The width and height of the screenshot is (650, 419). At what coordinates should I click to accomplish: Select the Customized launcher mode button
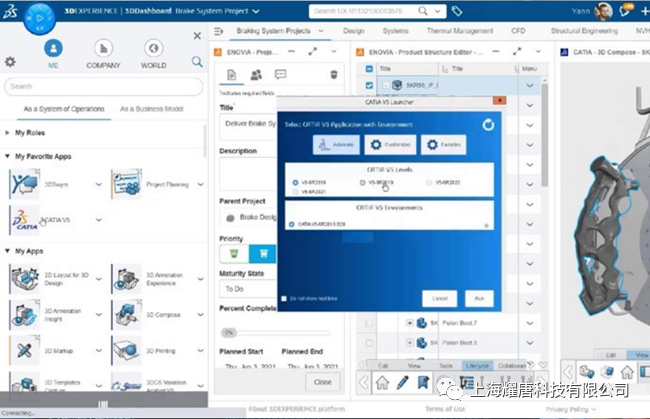coord(390,145)
